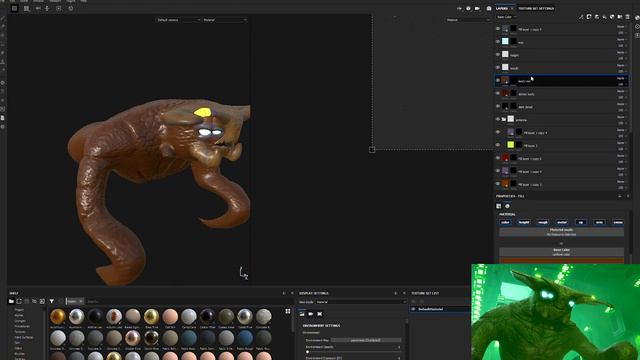Image resolution: width=640 pixels, height=360 pixels.
Task: Hide the yellow-green fill layer
Action: click(x=498, y=145)
